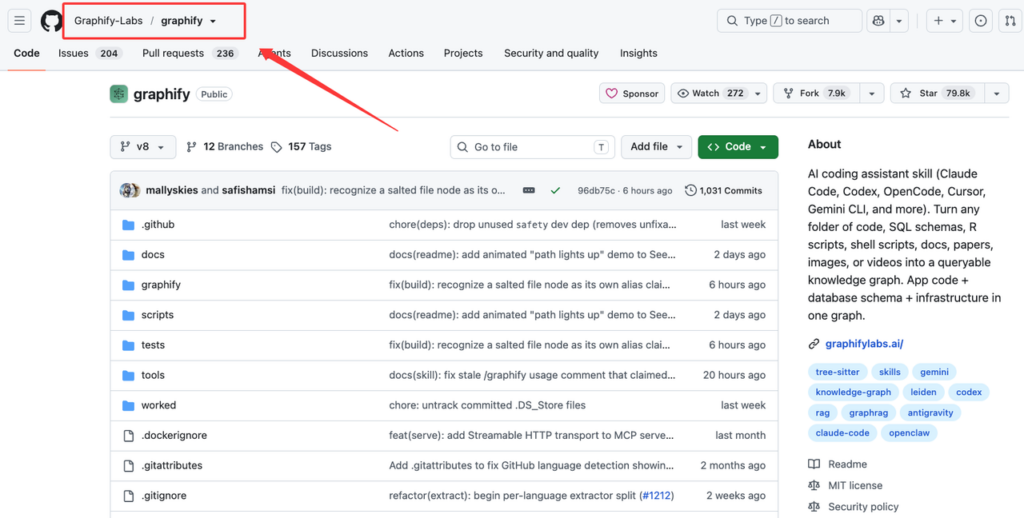The height and width of the screenshot is (518, 1024).
Task: Click the Watch button
Action: (x=711, y=93)
